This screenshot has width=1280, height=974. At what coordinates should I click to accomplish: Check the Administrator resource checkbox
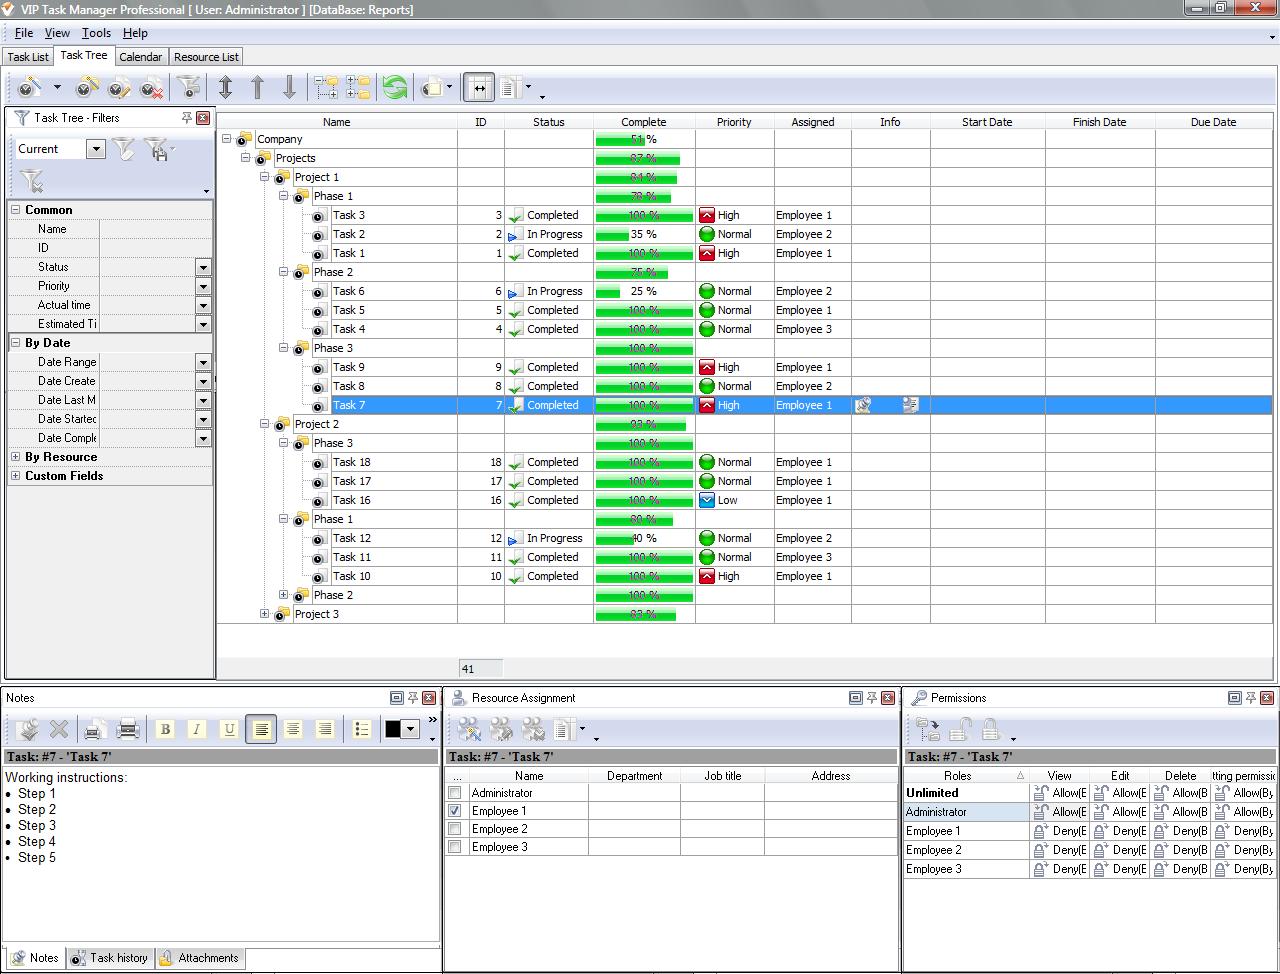point(455,793)
